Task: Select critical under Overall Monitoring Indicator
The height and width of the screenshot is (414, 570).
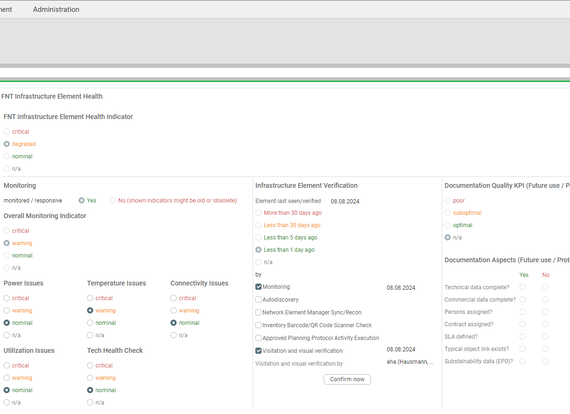Action: (x=7, y=231)
